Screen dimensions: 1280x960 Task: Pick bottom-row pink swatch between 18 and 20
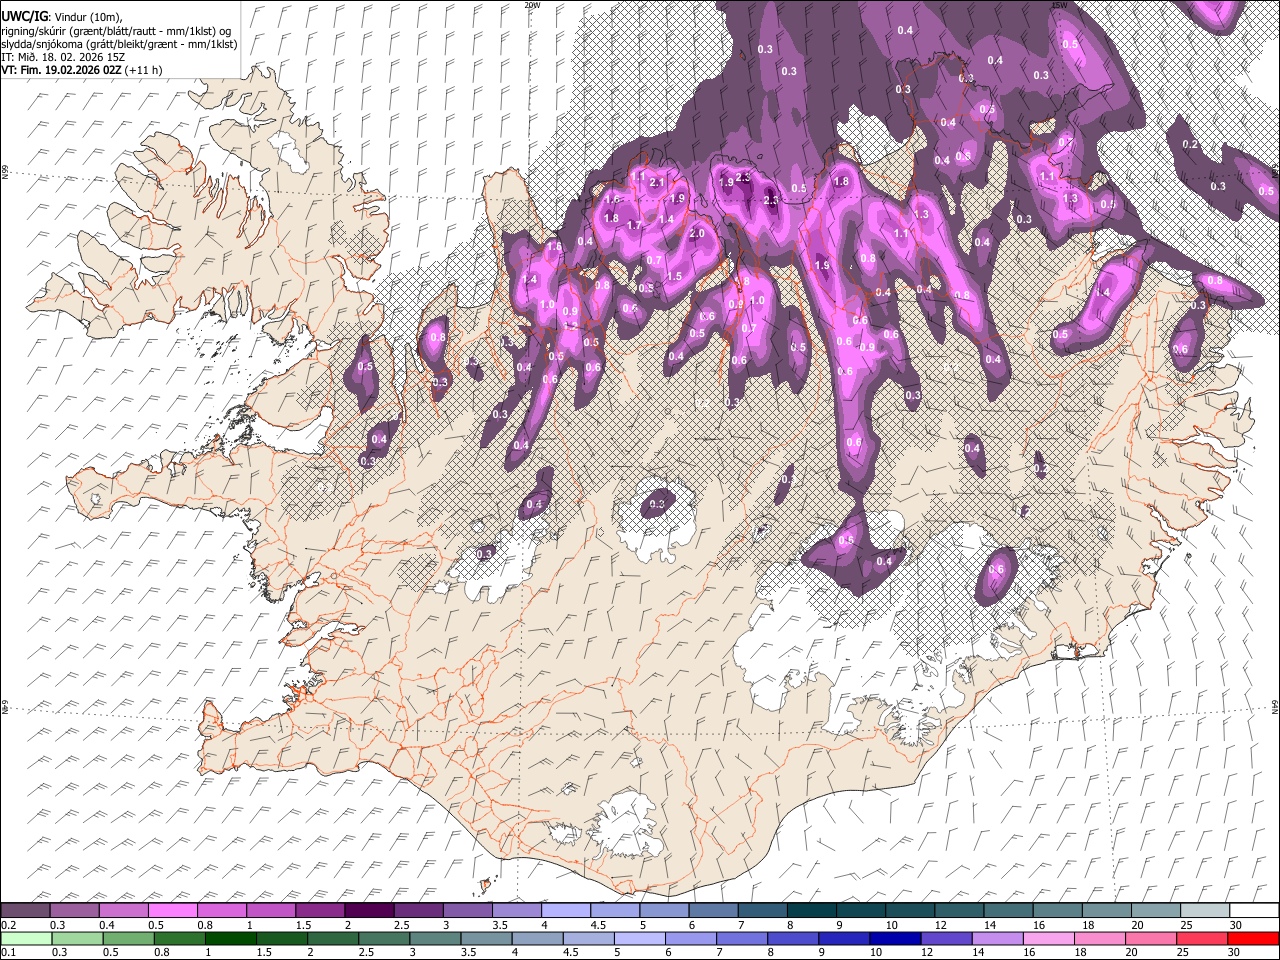pyautogui.click(x=1099, y=939)
